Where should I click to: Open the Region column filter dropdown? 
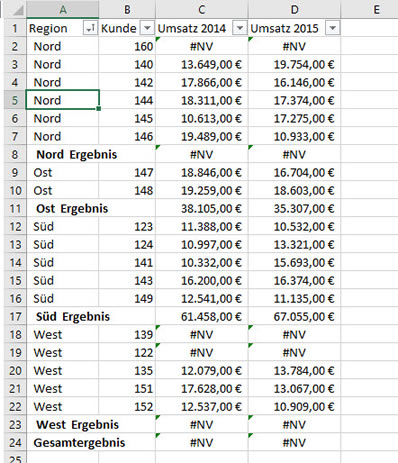coord(90,28)
